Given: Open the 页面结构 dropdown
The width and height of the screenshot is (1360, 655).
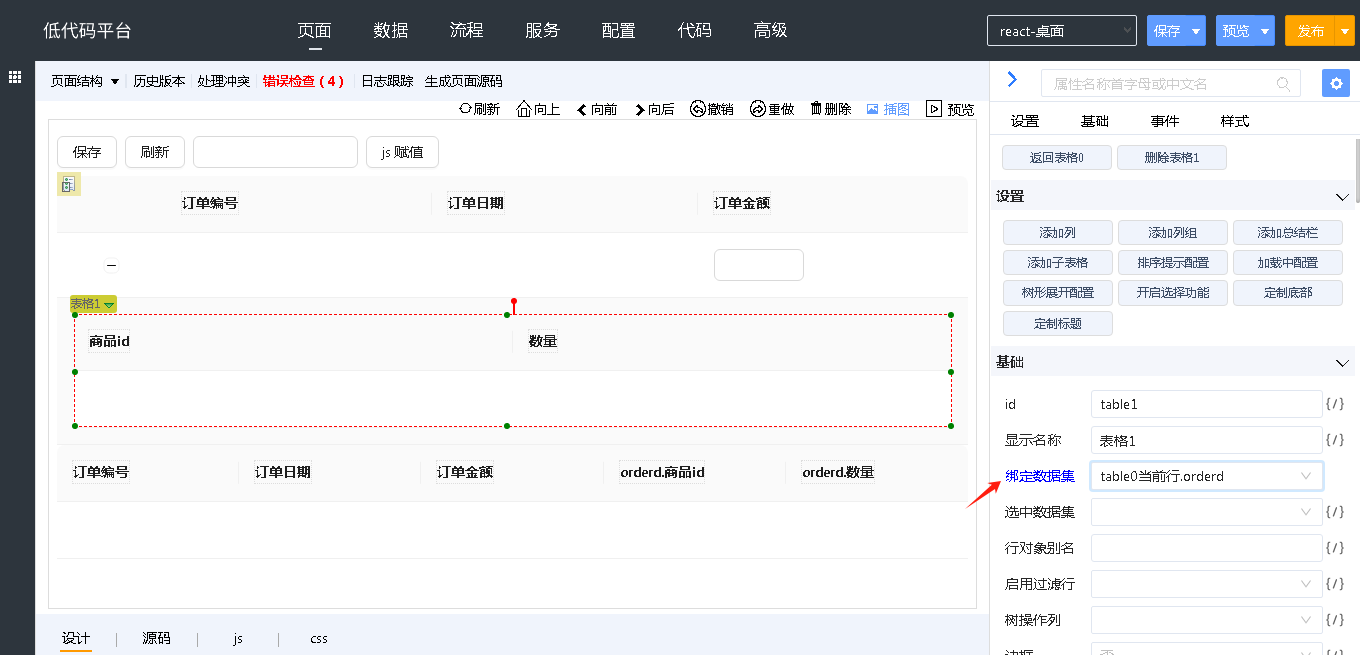Looking at the screenshot, I should (x=85, y=81).
